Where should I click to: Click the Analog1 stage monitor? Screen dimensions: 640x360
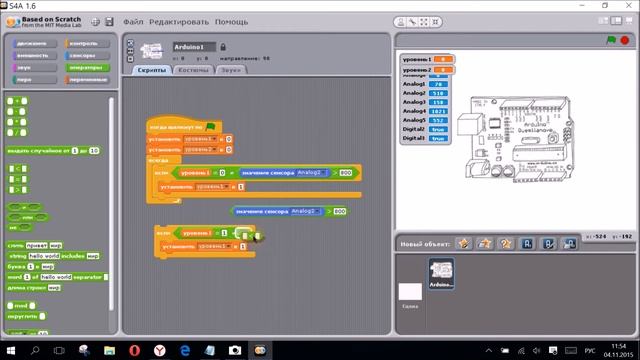pyautogui.click(x=425, y=84)
